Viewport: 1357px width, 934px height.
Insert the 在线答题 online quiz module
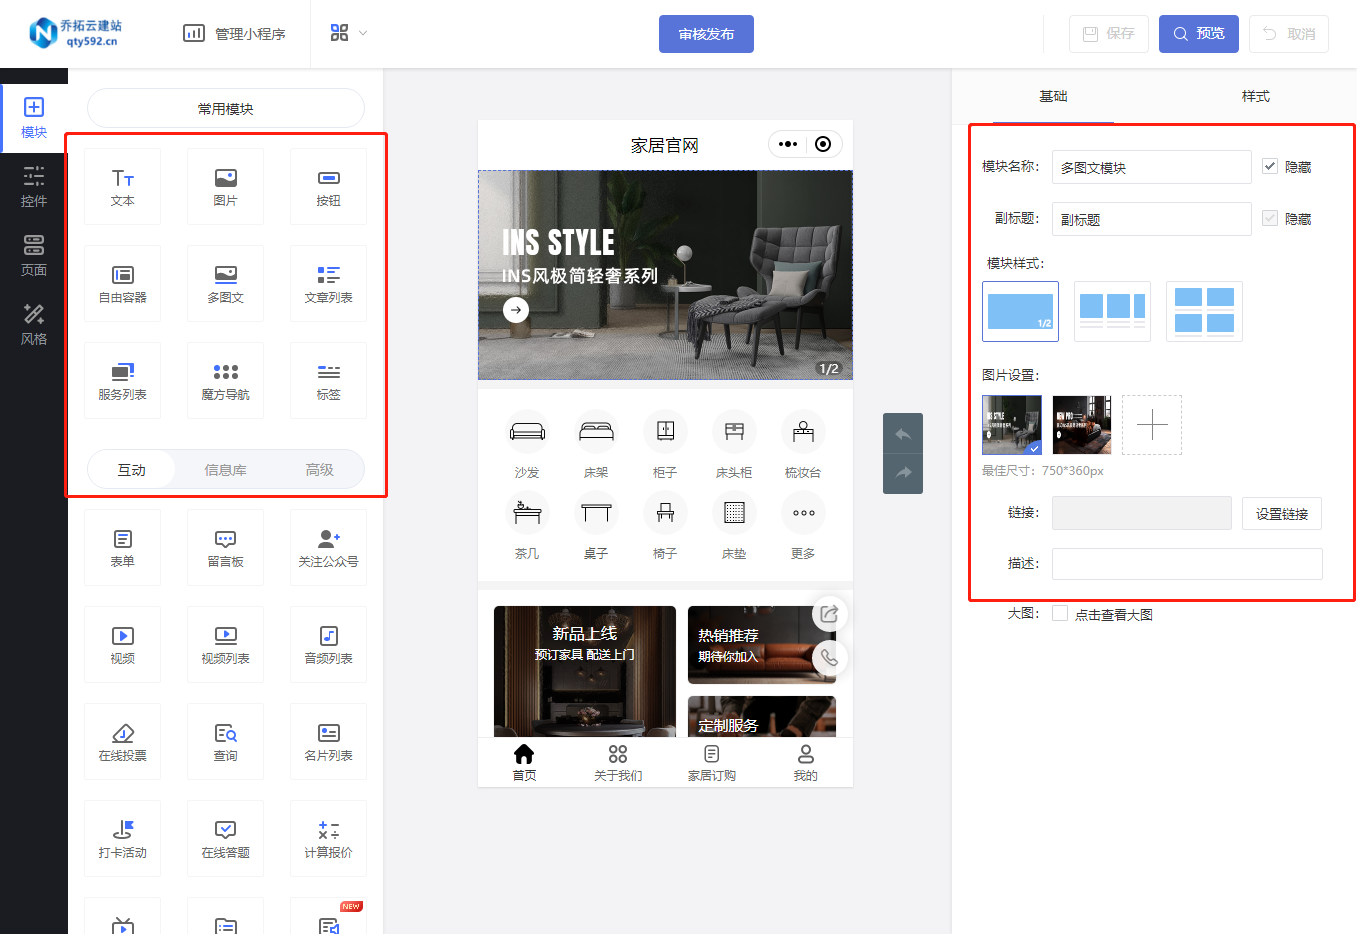tap(225, 839)
